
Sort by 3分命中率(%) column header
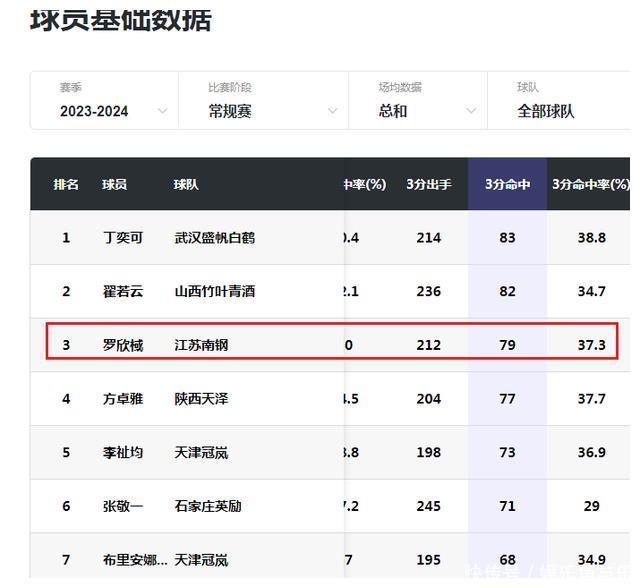coord(591,185)
